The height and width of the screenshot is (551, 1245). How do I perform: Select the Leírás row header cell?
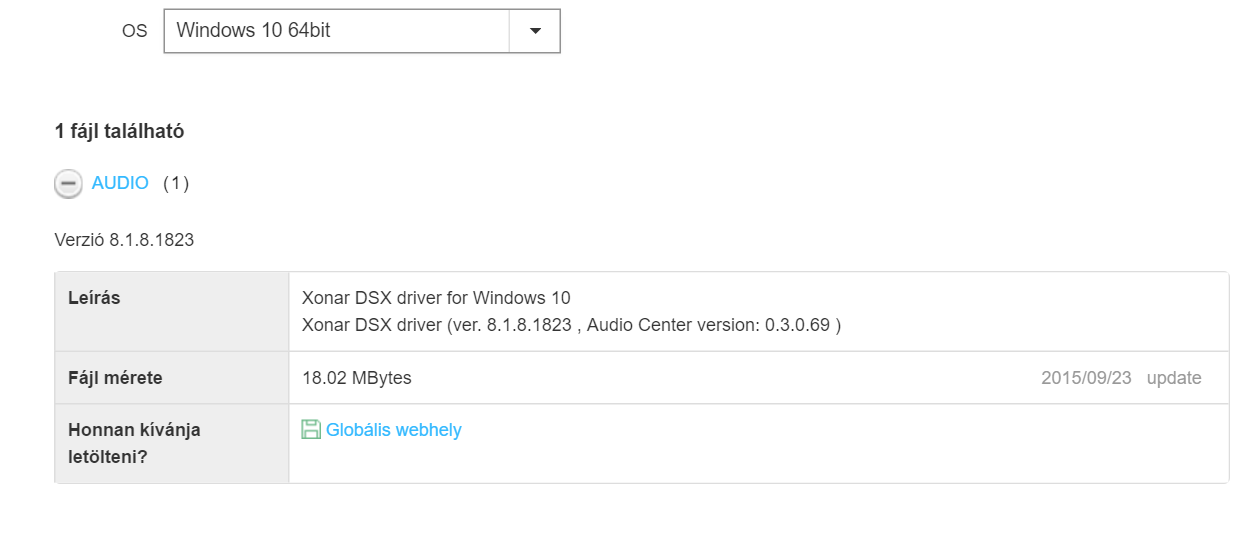(x=172, y=311)
